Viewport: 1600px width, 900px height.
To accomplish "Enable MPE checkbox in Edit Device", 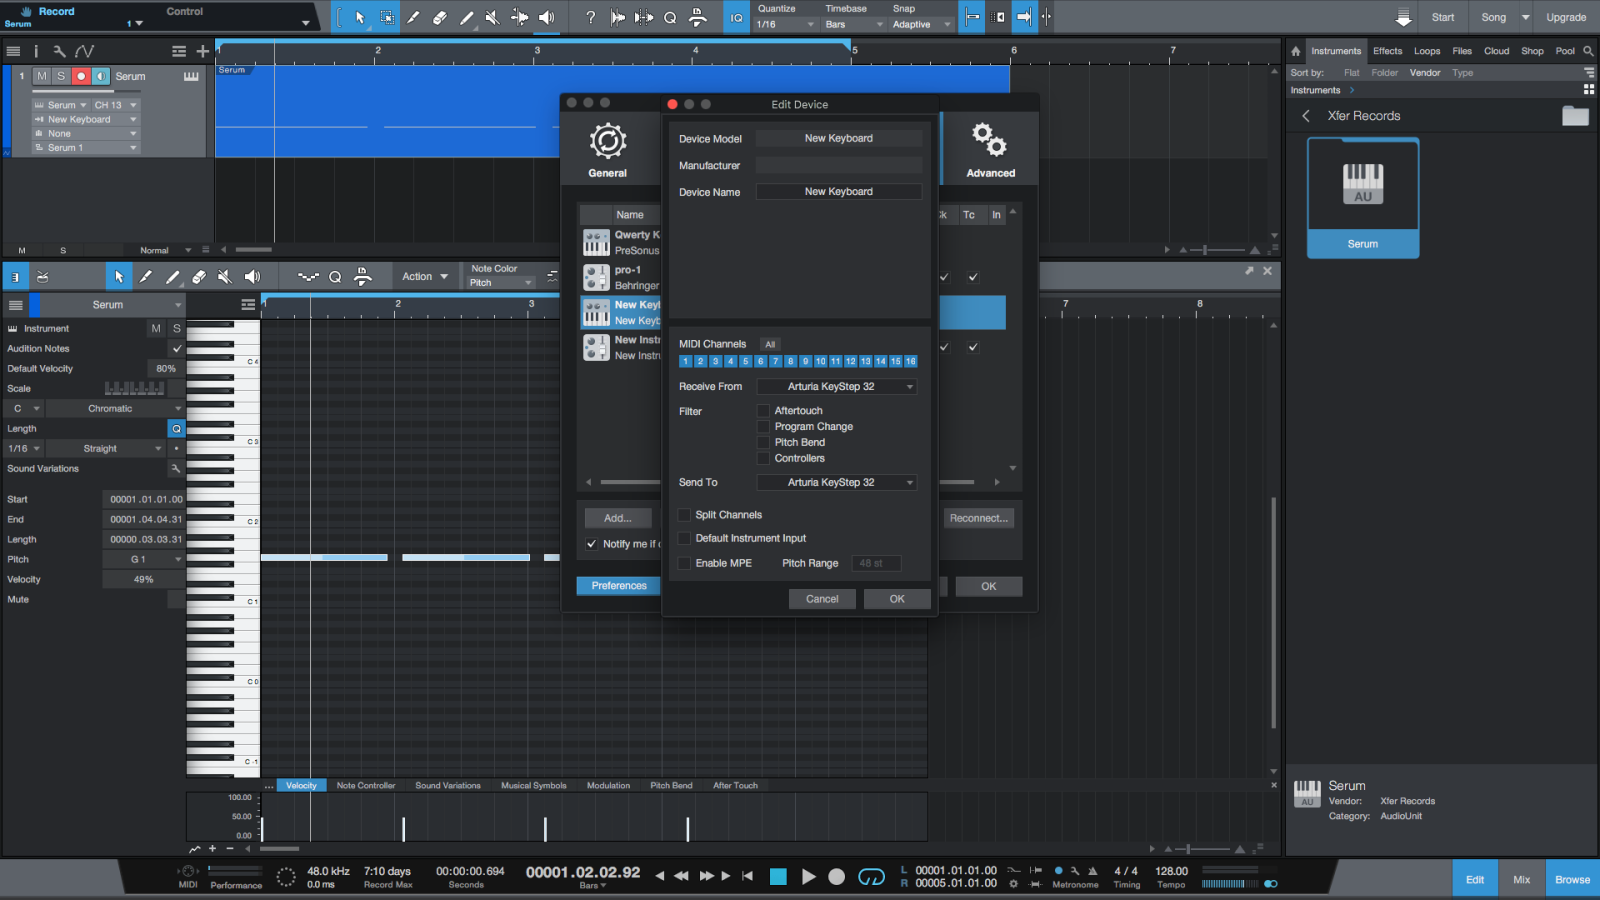I will [x=685, y=563].
